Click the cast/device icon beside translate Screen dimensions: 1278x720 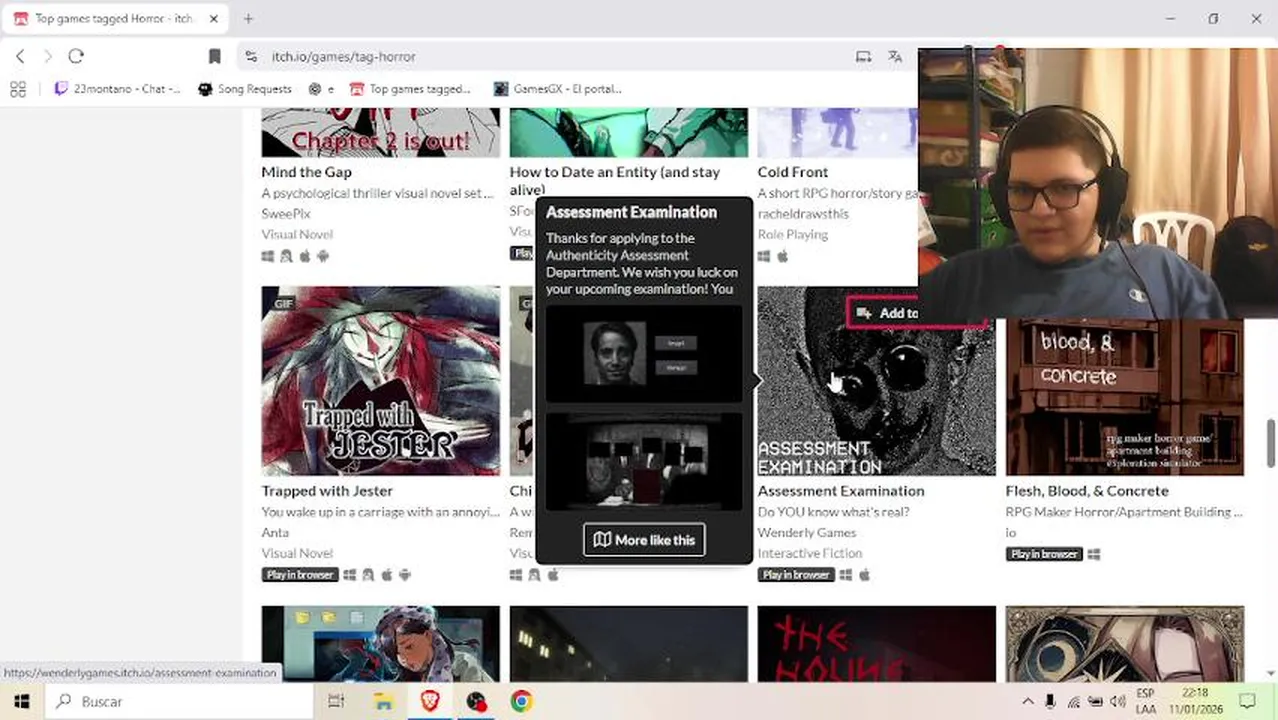863,57
